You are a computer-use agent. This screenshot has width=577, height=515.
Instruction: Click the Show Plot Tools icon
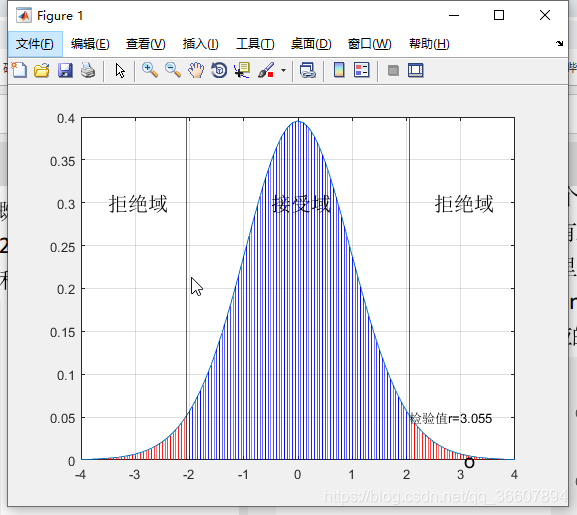coord(416,70)
